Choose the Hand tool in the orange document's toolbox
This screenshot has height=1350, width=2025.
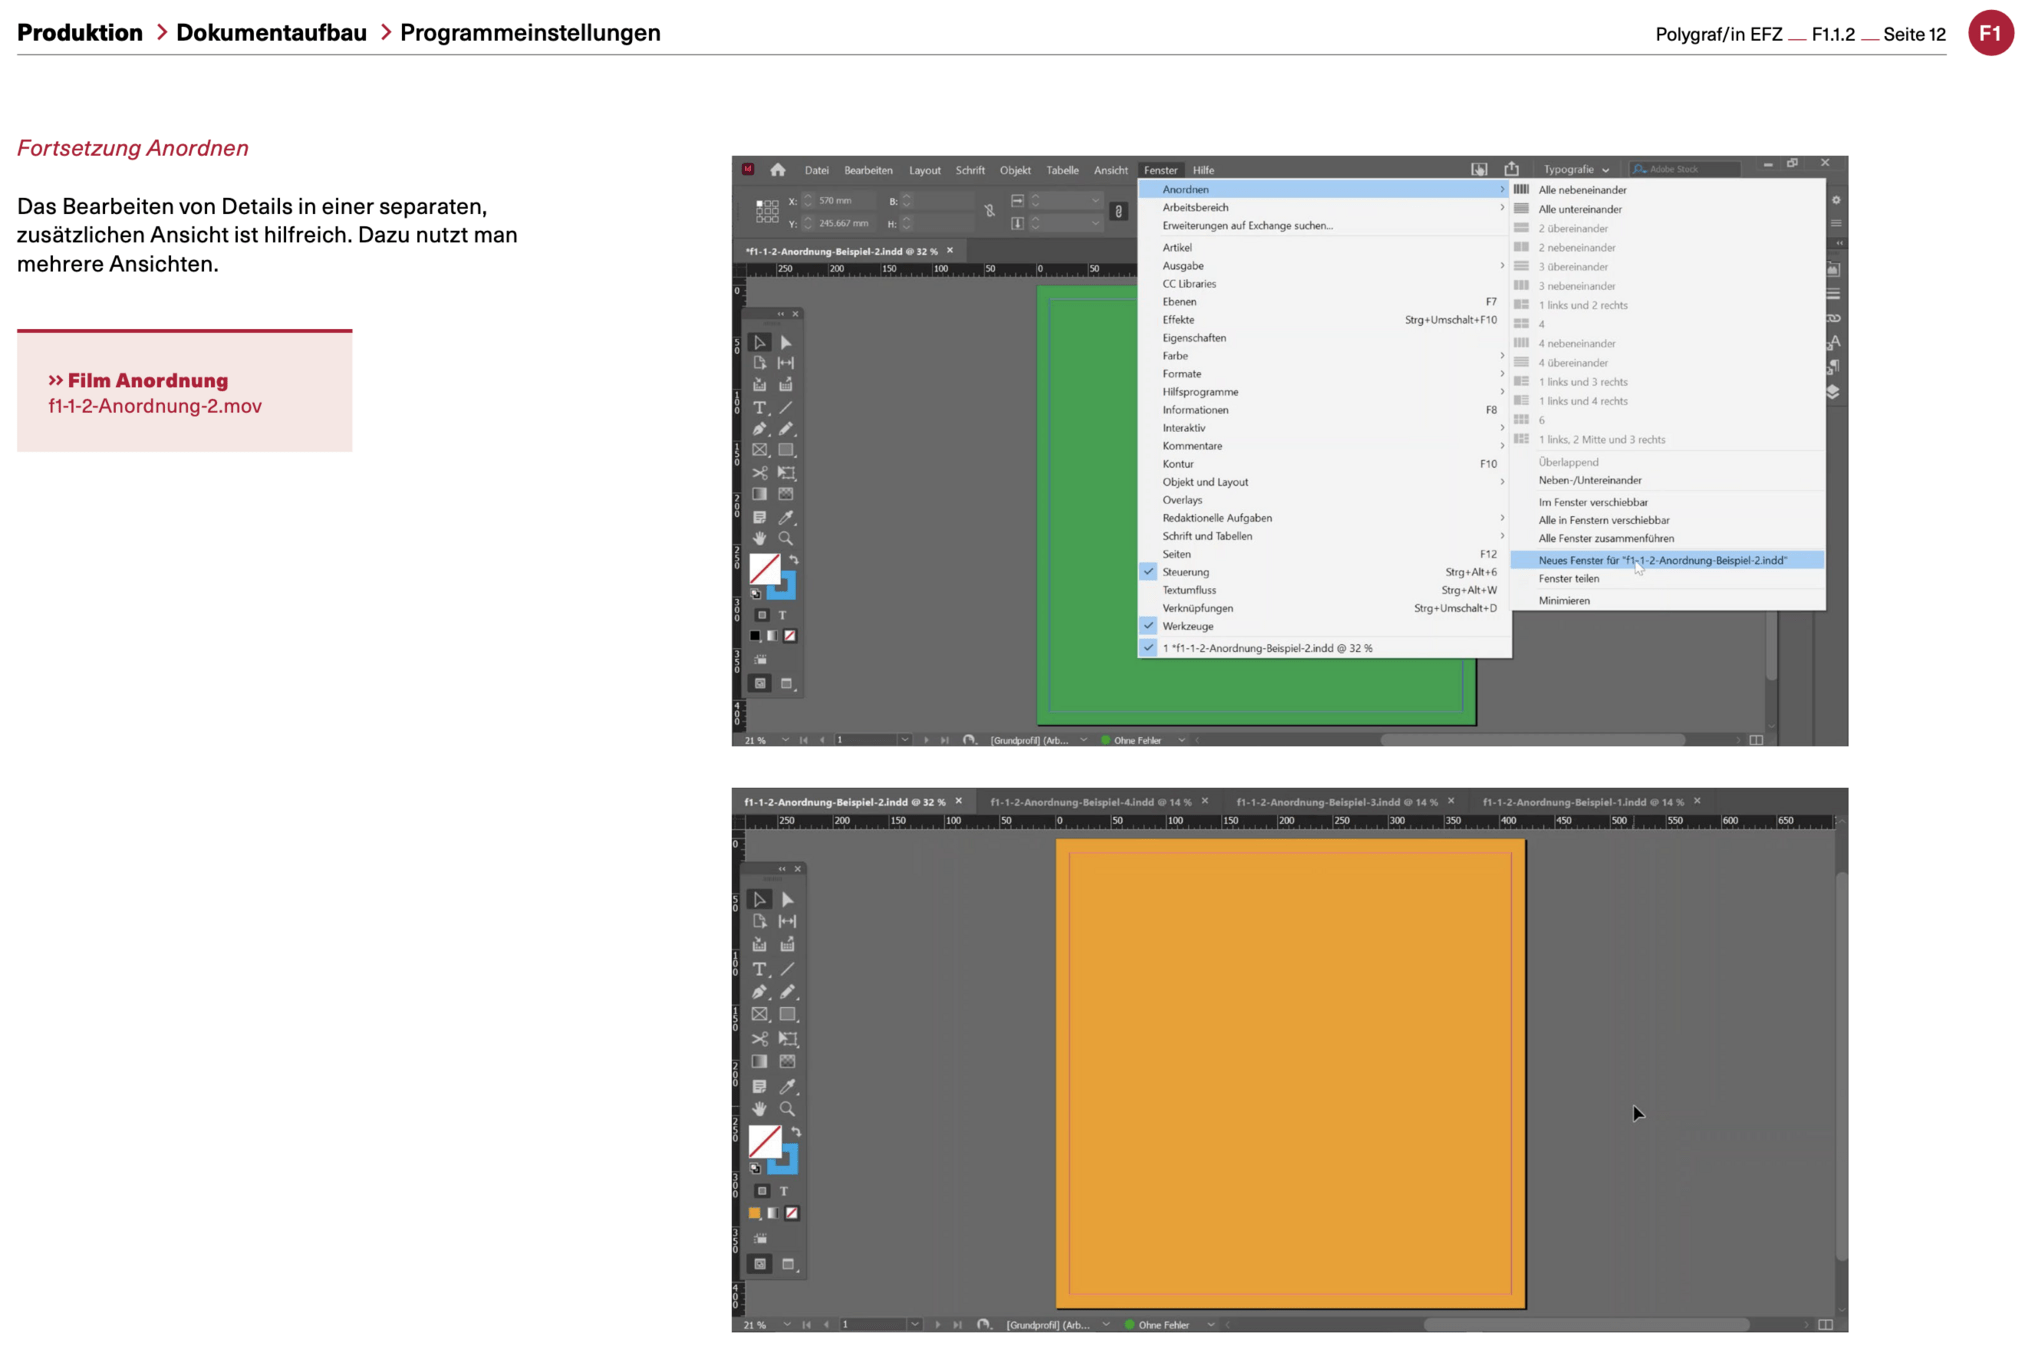pyautogui.click(x=759, y=1109)
